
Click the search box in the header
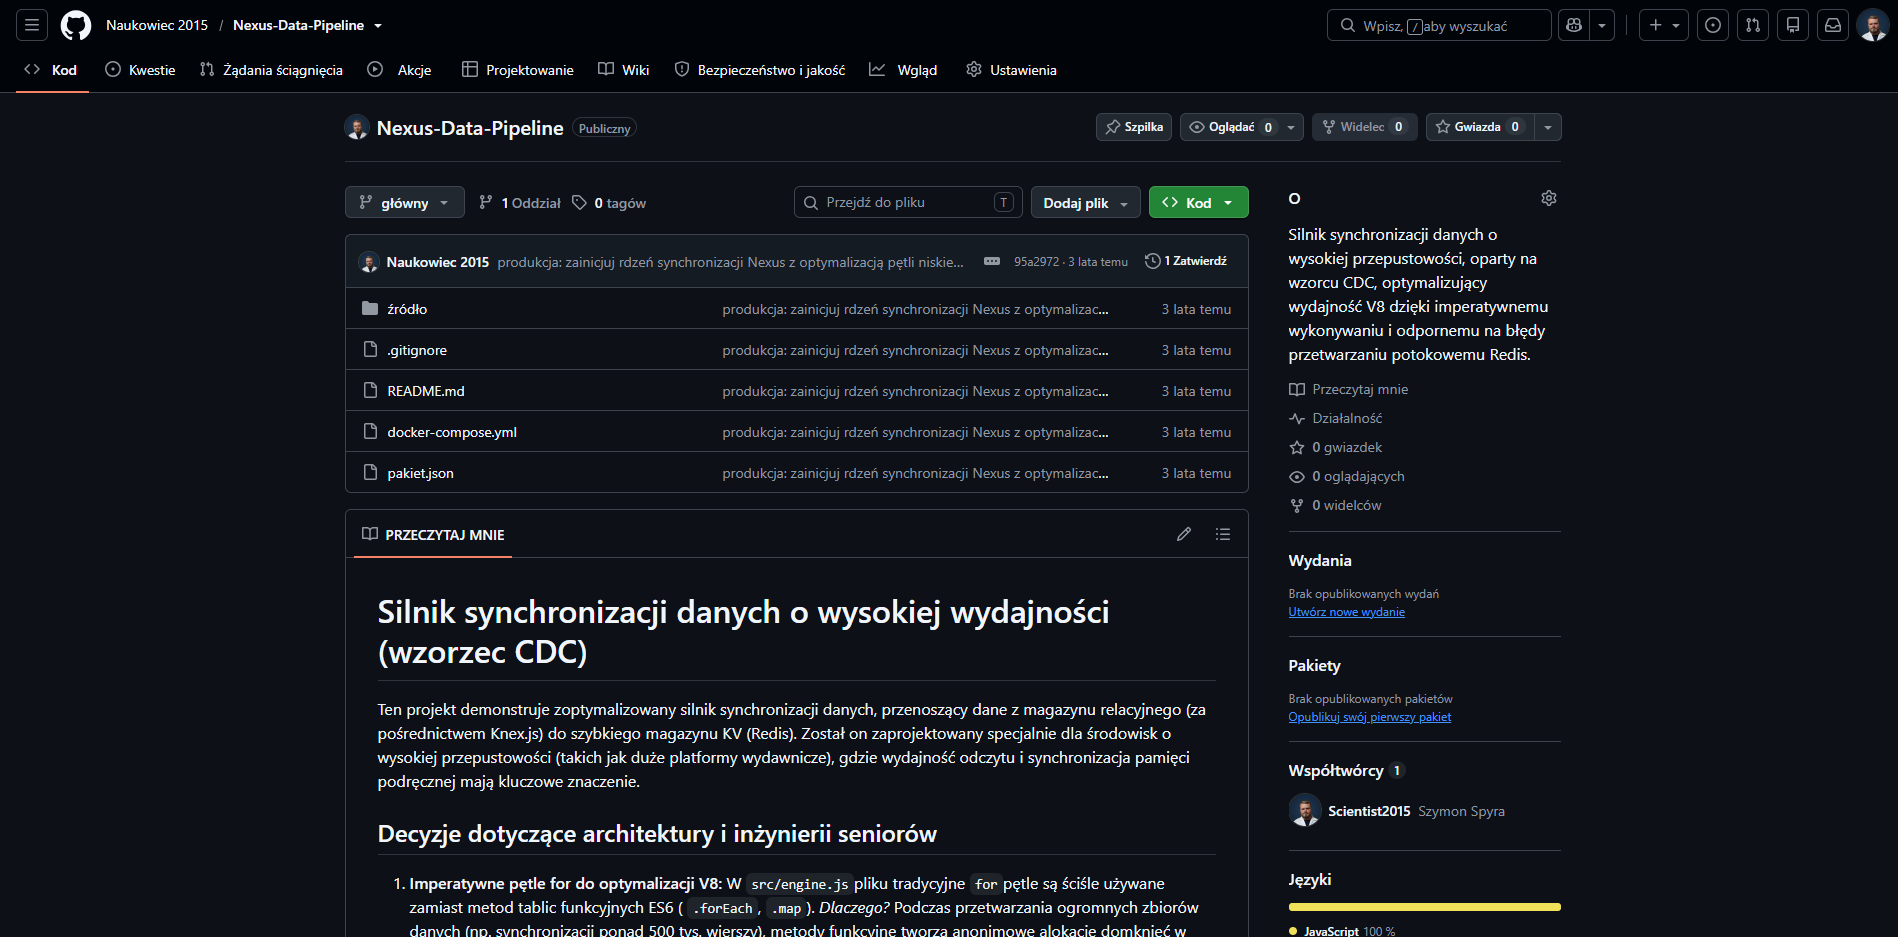1439,25
